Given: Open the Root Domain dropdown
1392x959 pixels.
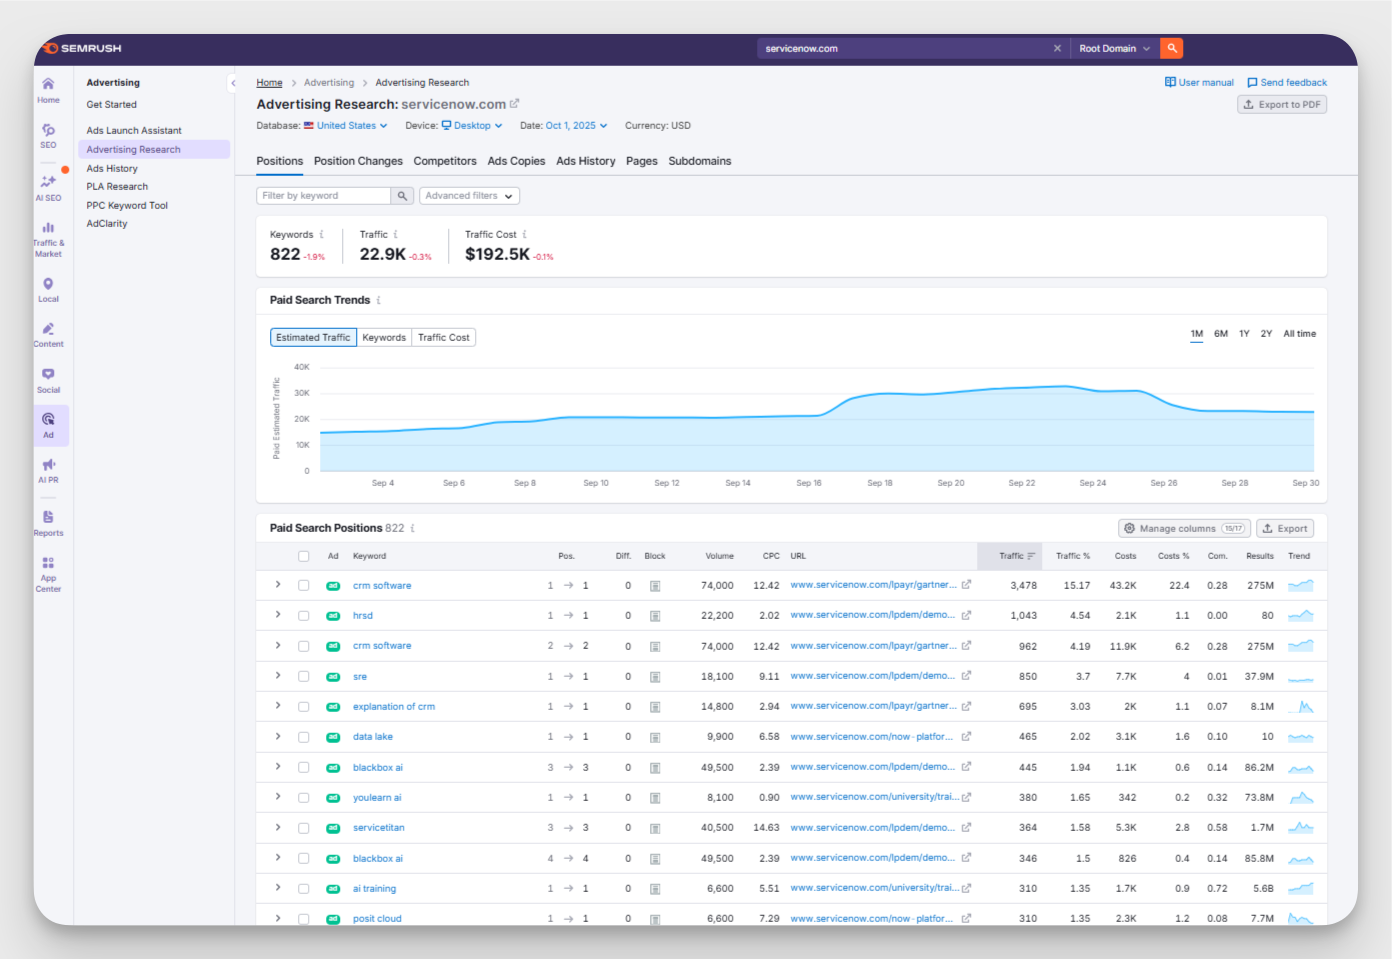Looking at the screenshot, I should coord(1113,48).
